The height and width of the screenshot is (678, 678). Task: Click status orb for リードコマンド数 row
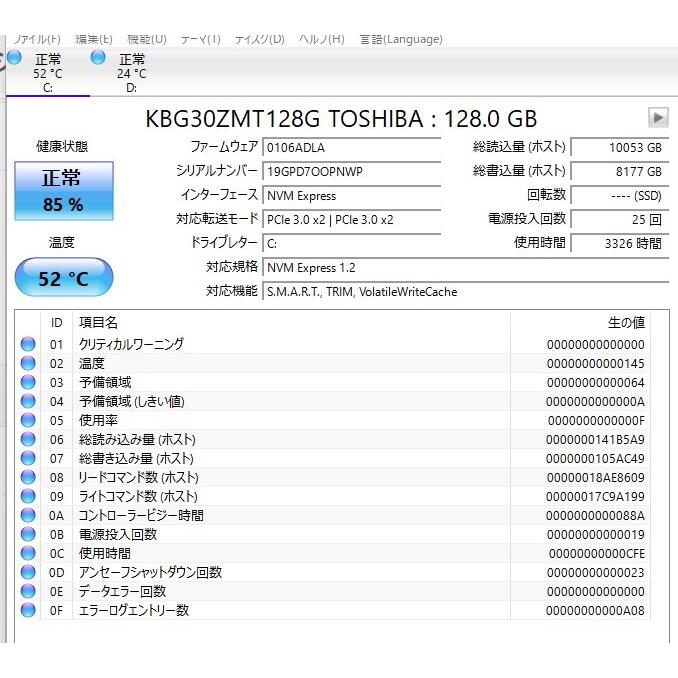28,477
